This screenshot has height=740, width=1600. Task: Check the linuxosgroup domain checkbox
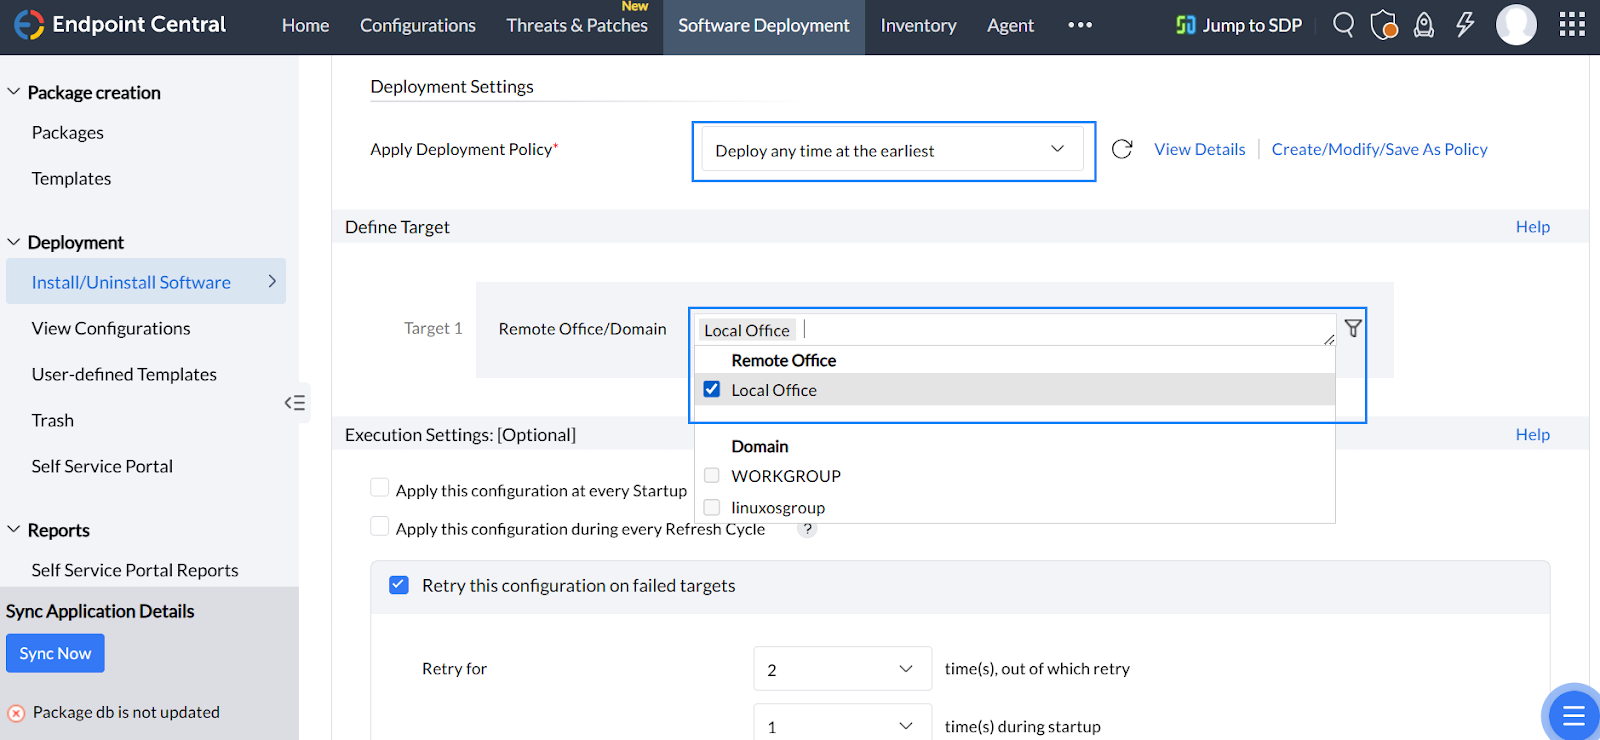[x=712, y=507]
